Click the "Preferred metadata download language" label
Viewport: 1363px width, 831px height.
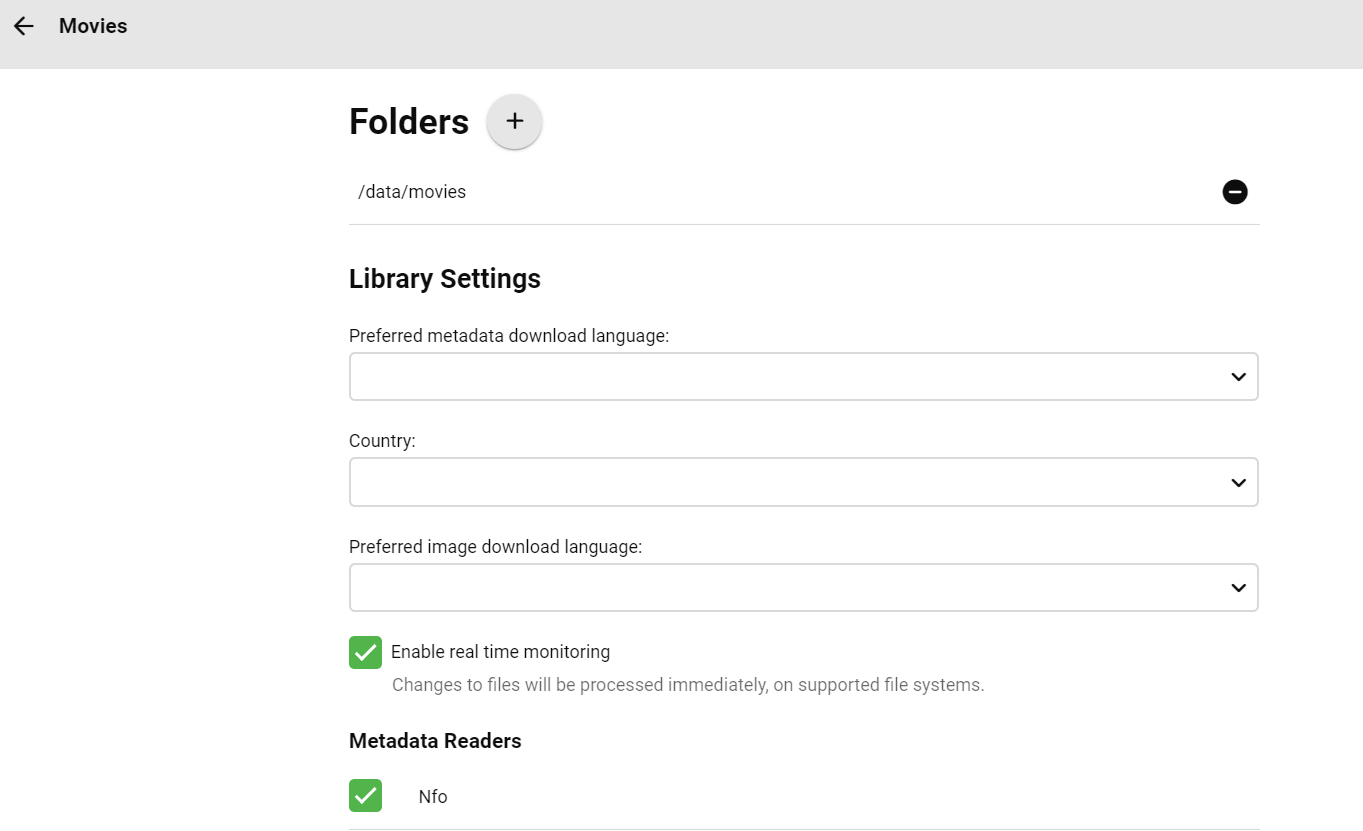(x=508, y=336)
